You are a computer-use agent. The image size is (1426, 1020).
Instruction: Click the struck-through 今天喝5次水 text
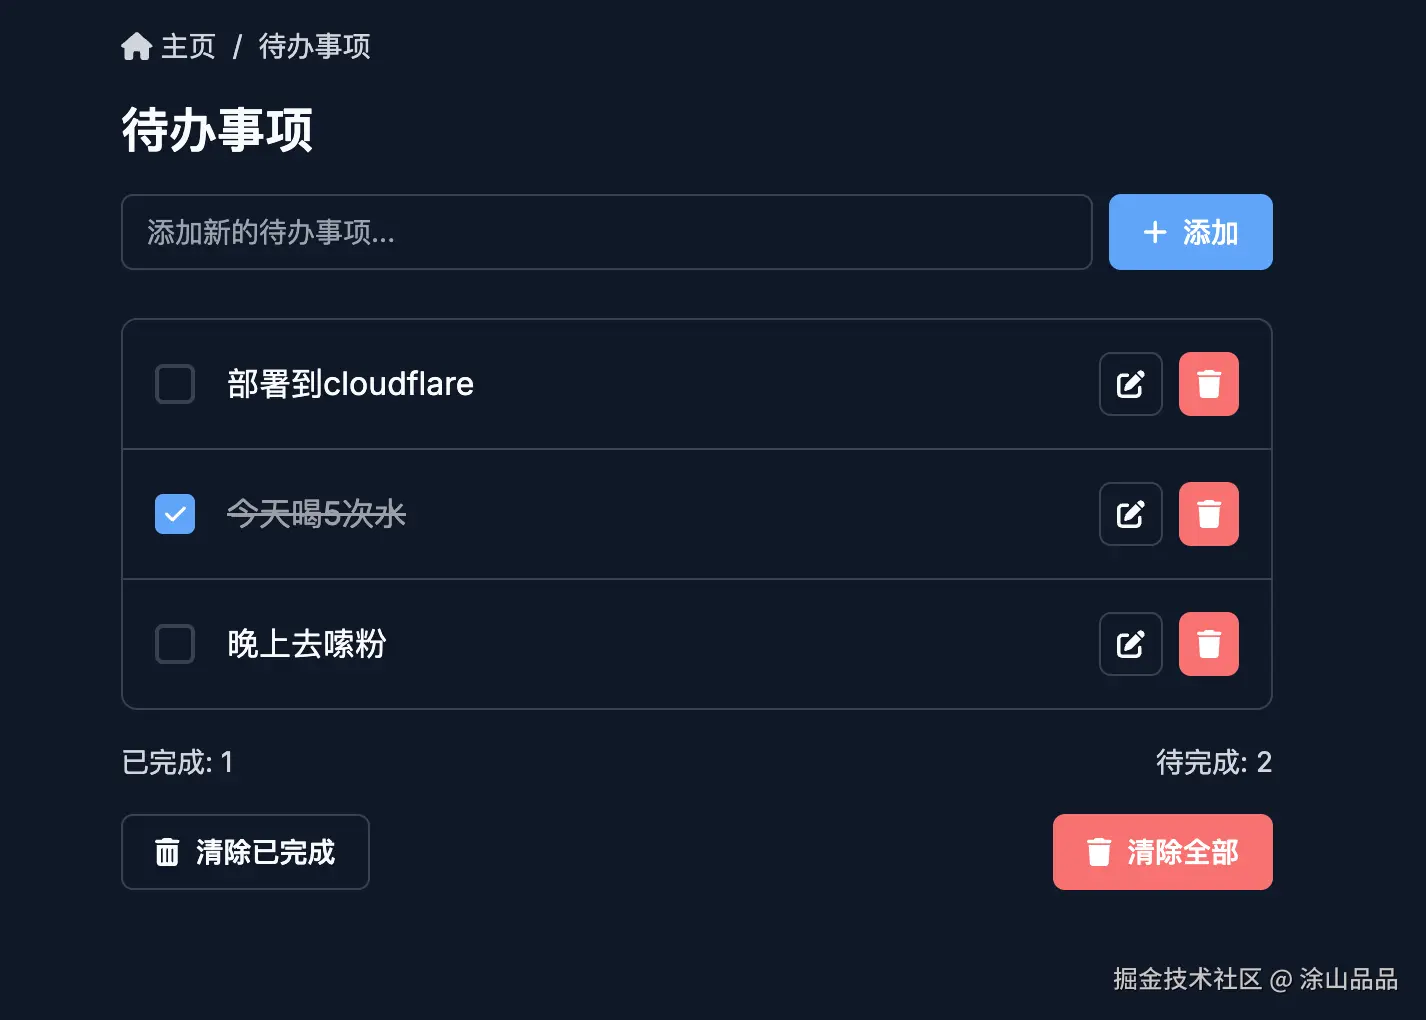click(316, 514)
